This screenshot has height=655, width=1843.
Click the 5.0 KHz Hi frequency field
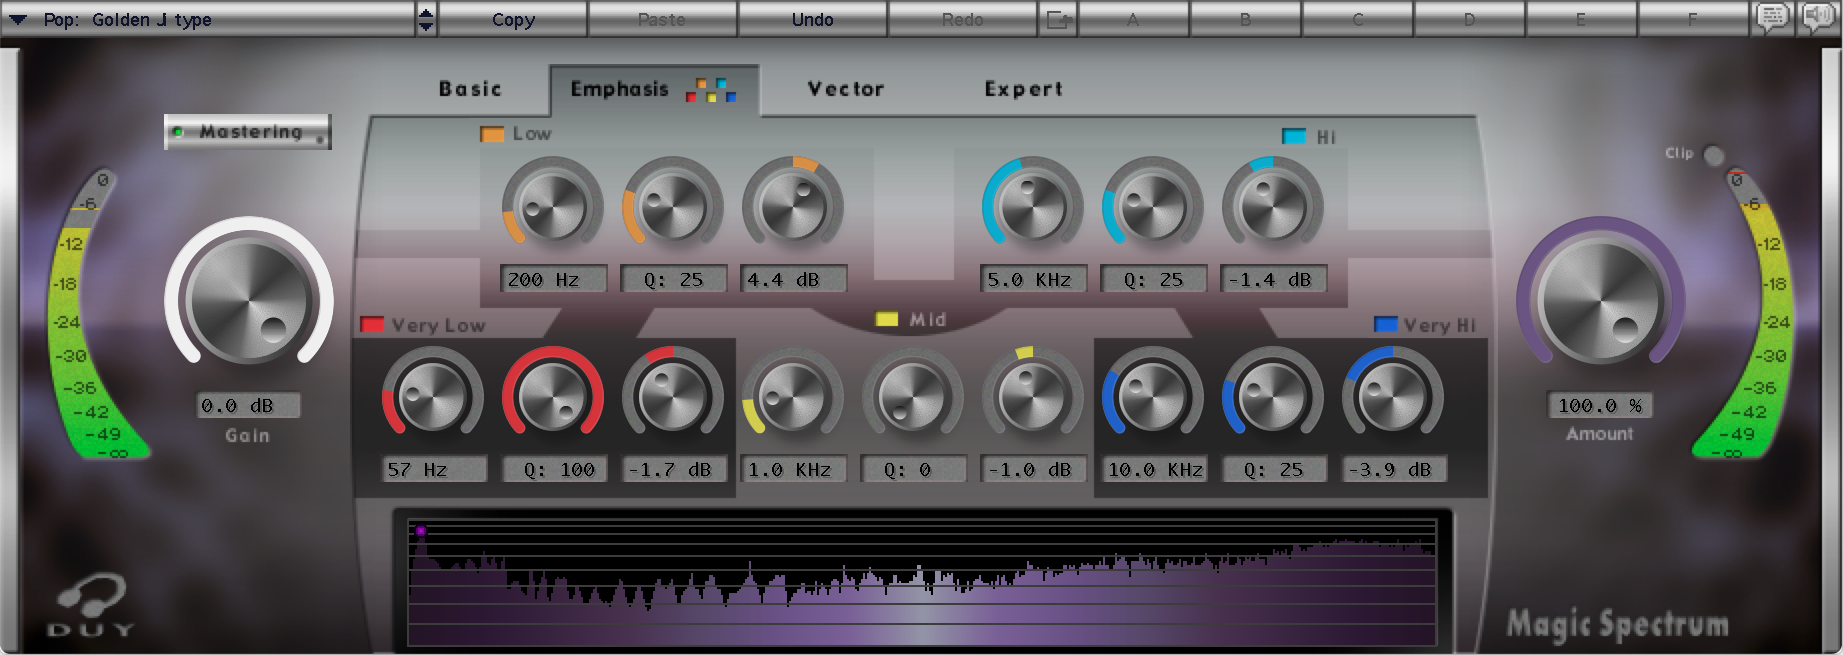coord(1033,279)
